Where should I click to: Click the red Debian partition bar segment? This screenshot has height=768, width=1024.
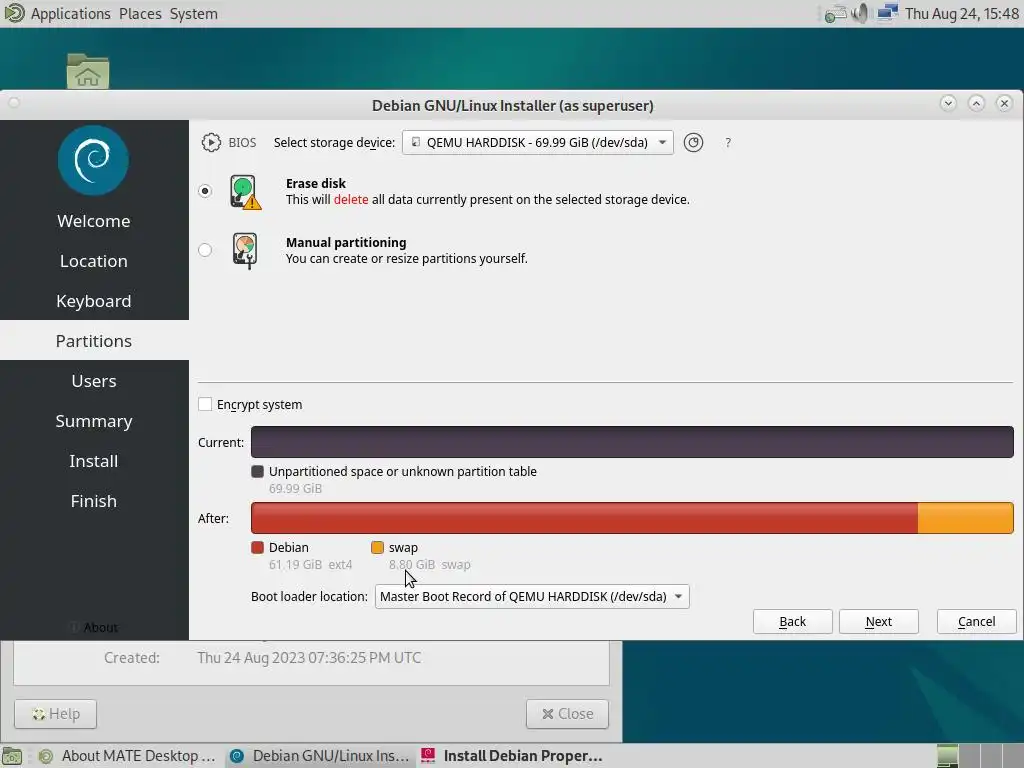tap(584, 518)
